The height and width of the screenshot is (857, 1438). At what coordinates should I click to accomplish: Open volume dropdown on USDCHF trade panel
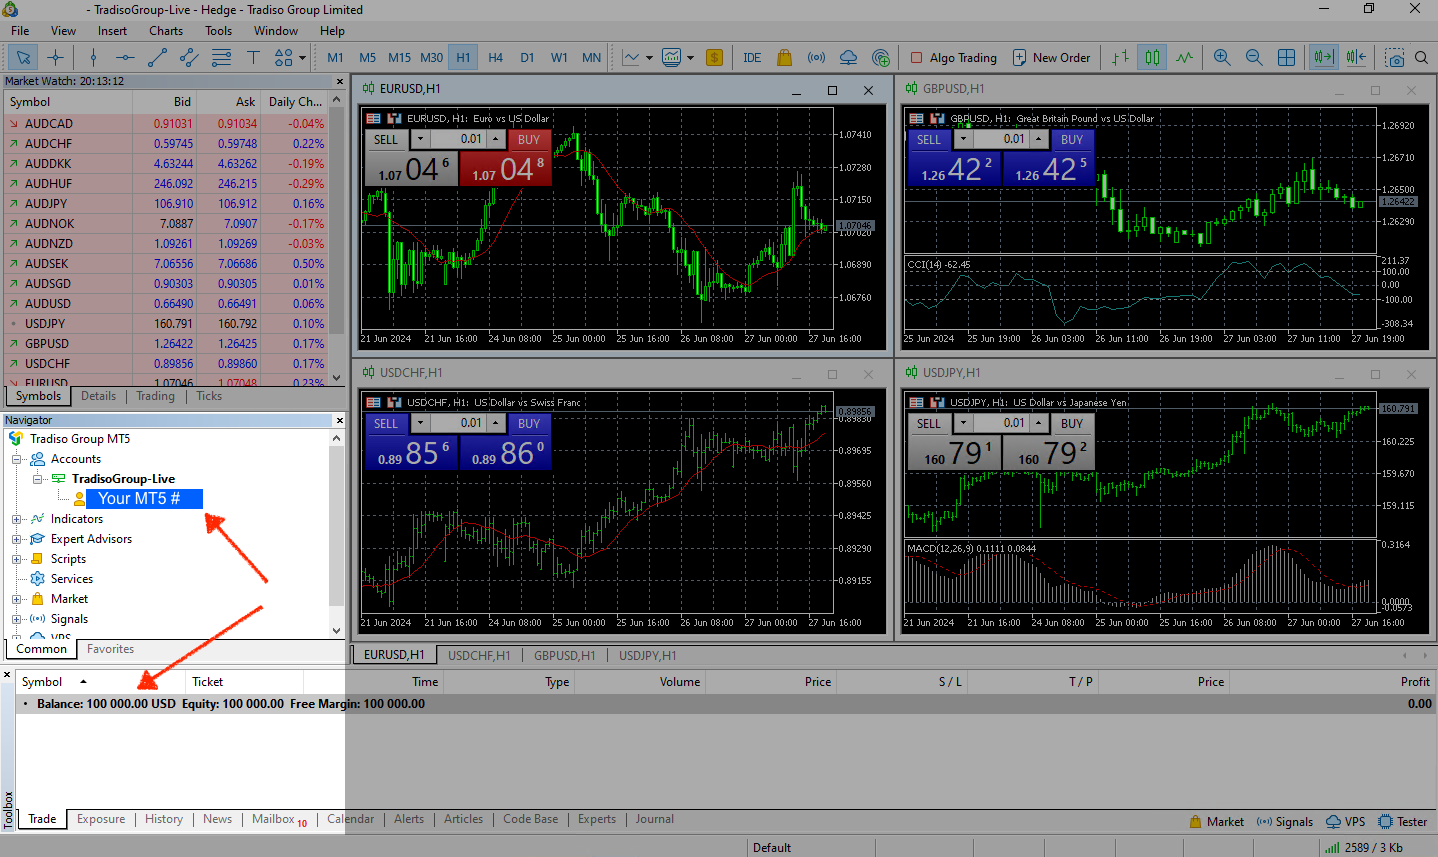(420, 423)
